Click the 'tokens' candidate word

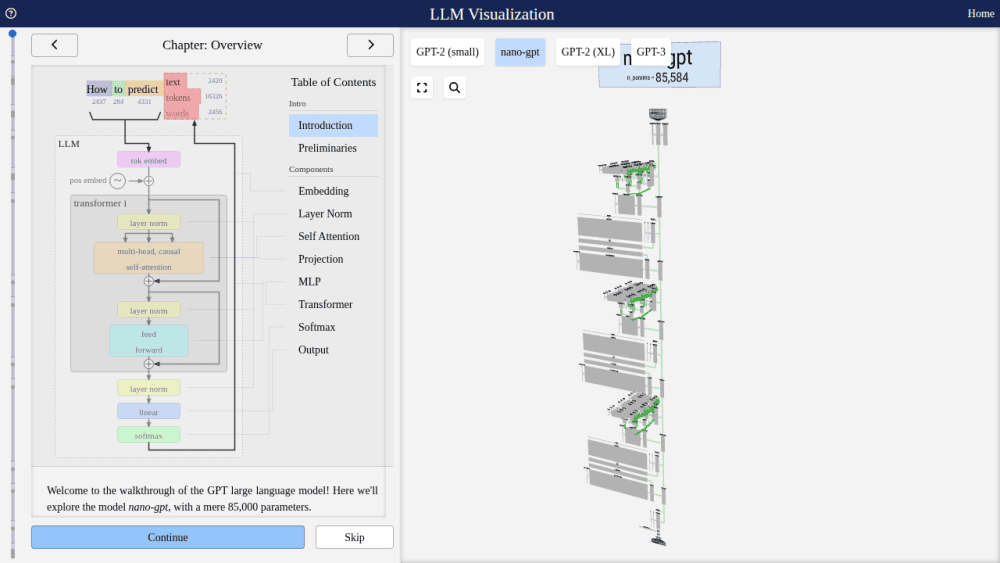click(178, 98)
